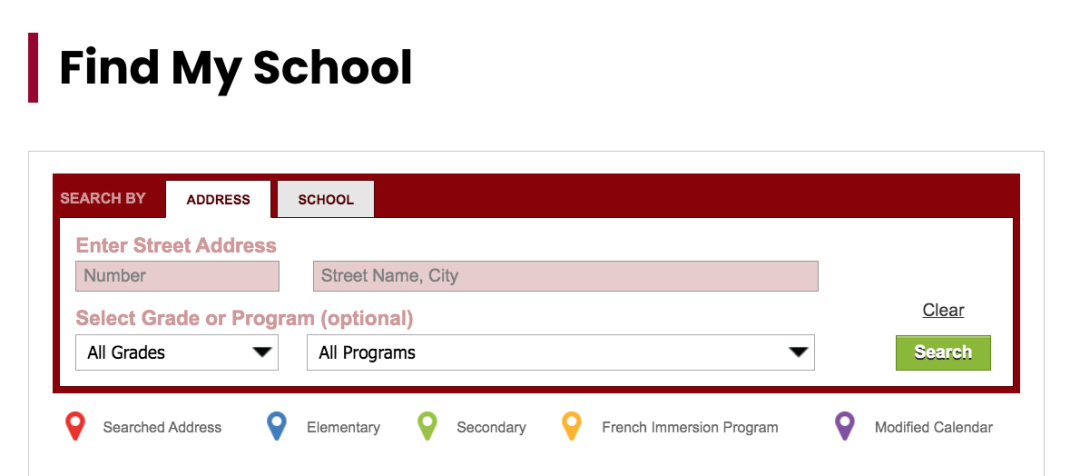Open the All Grades dropdown
This screenshot has width=1080, height=476.
tap(177, 353)
